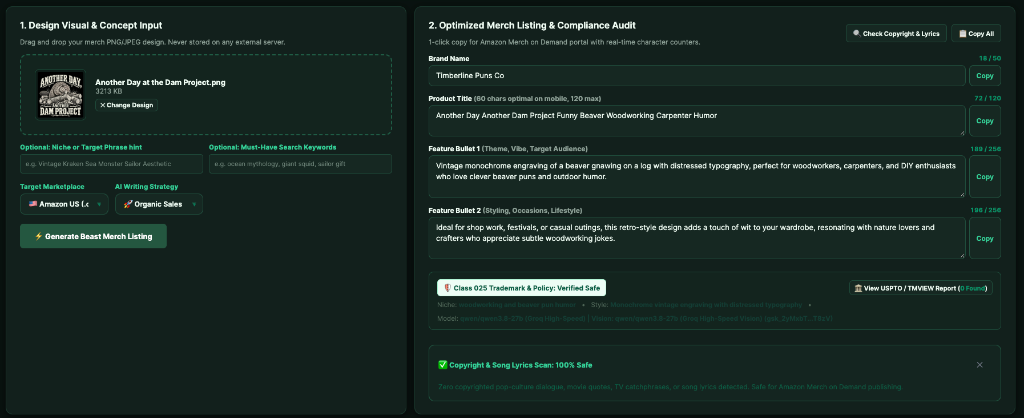Open the Target Marketplace dropdown

coord(64,204)
